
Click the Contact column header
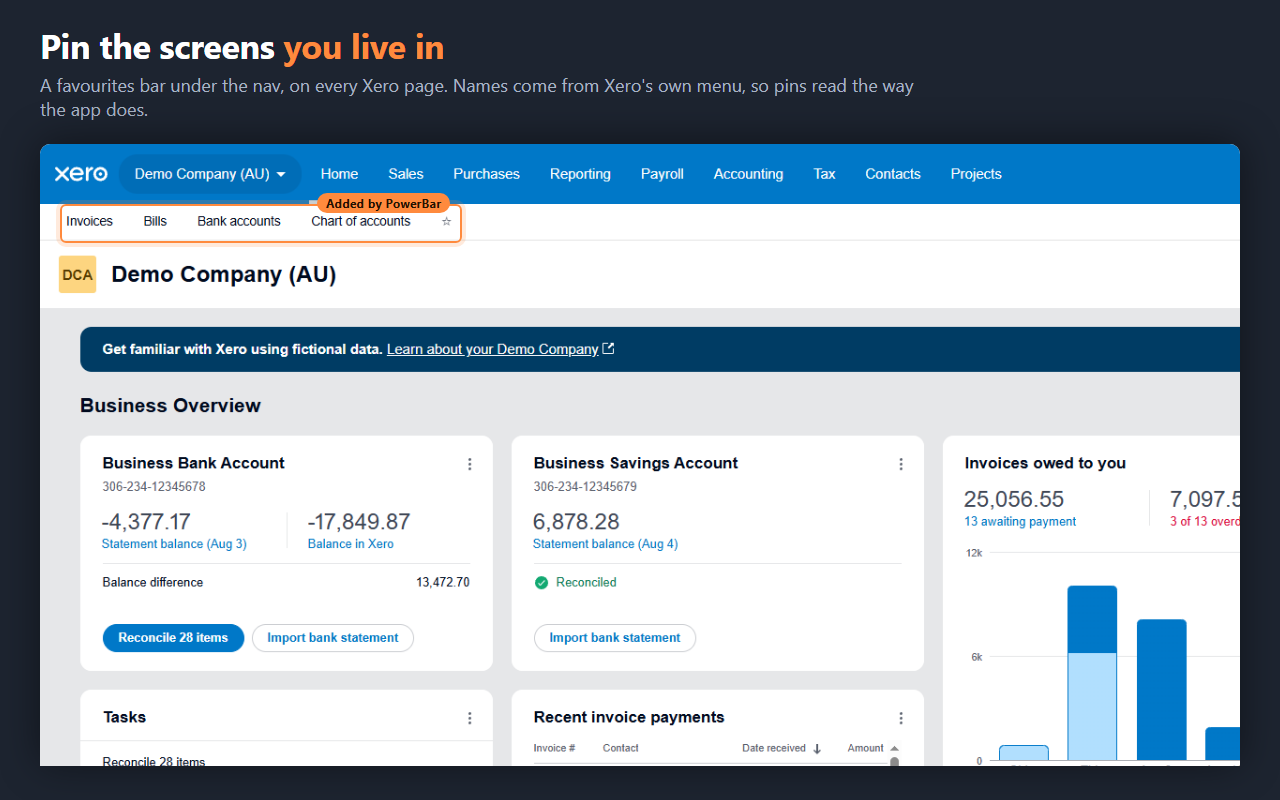tap(621, 748)
